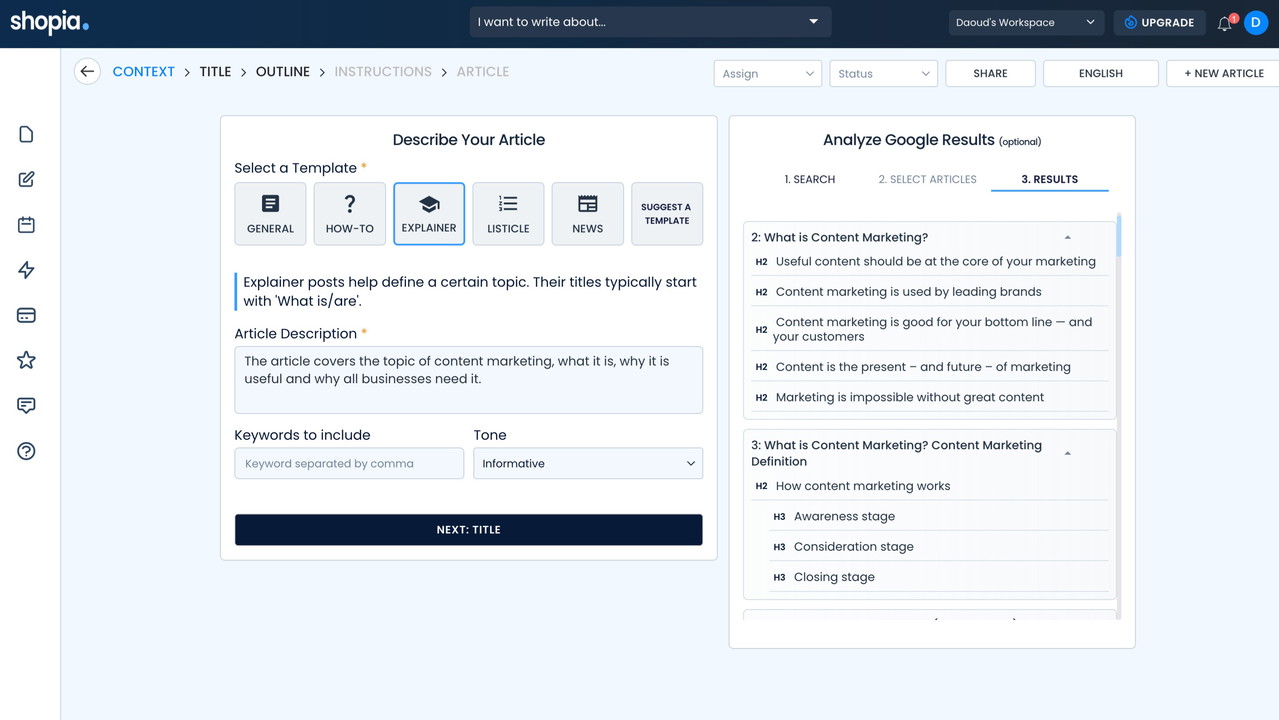The image size is (1279, 720).
Task: Click the Next: Title button
Action: pos(468,530)
